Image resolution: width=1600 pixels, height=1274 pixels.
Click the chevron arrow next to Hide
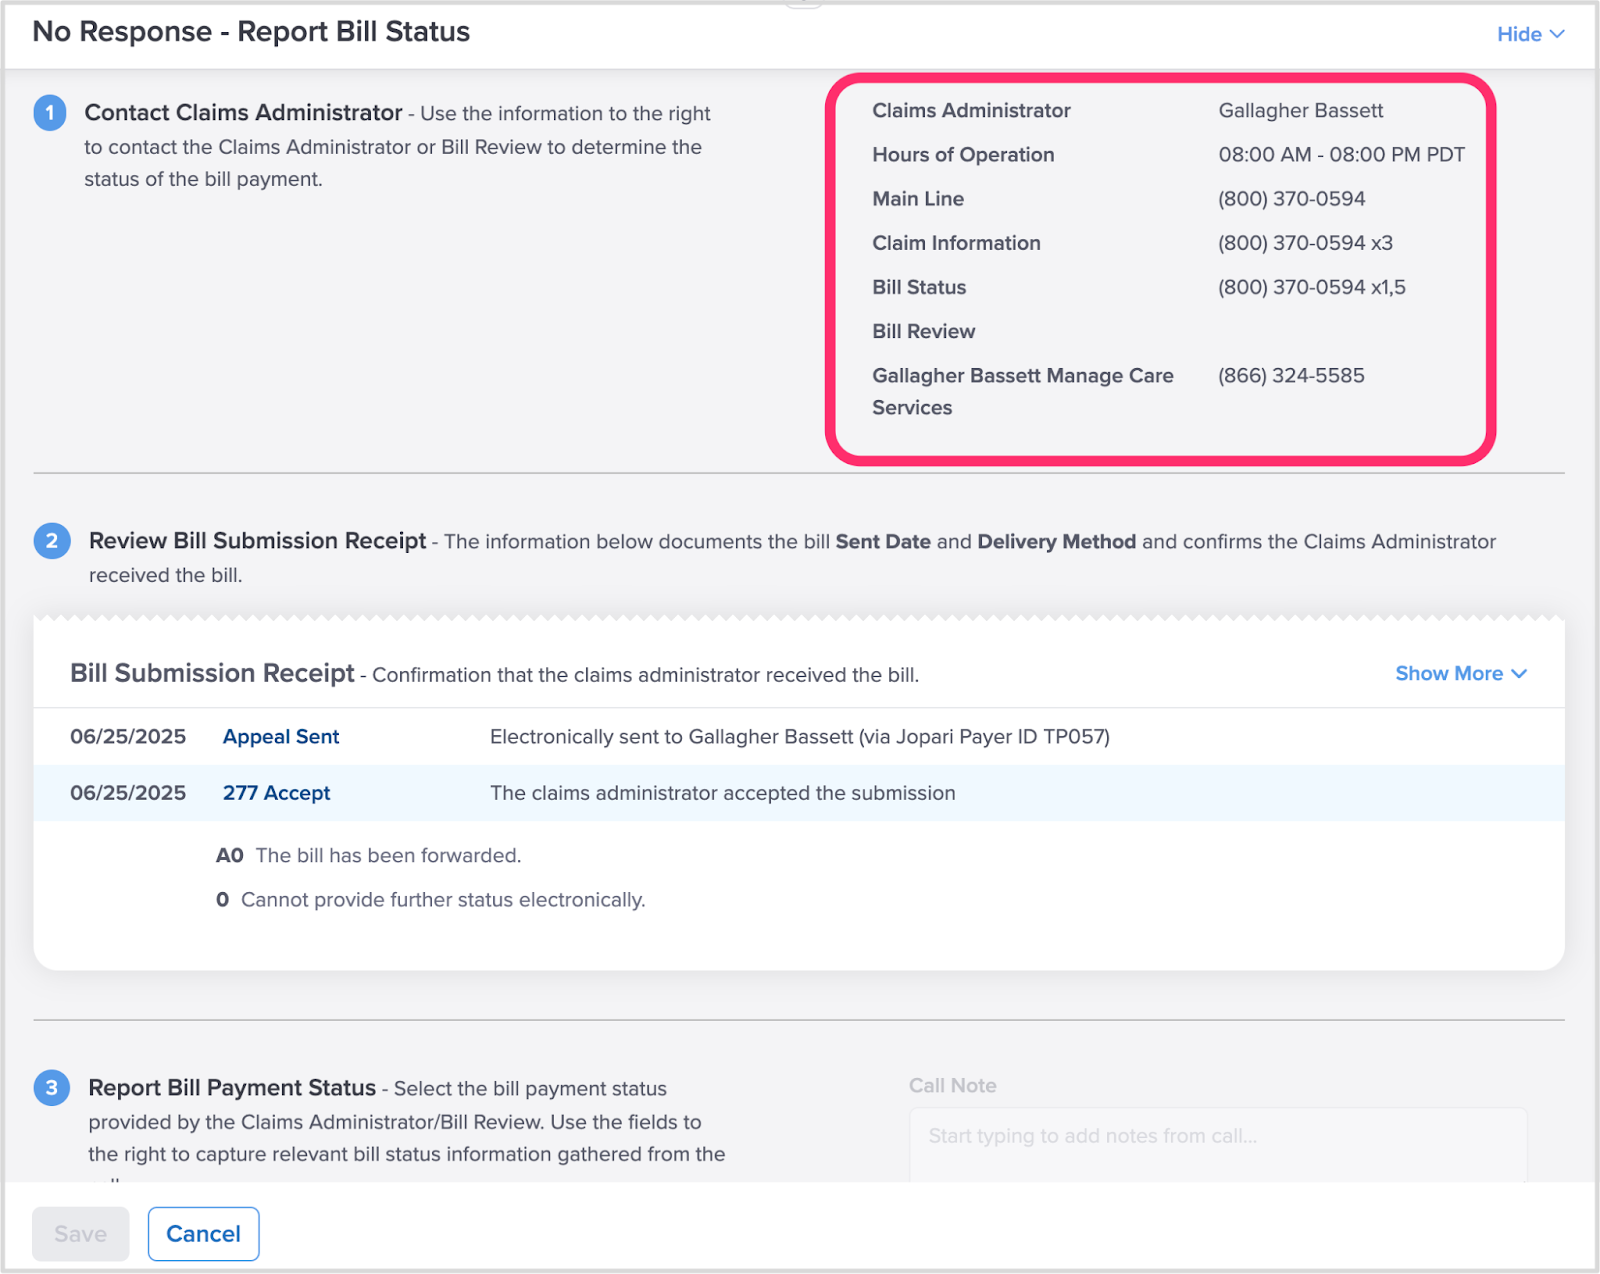pos(1557,34)
